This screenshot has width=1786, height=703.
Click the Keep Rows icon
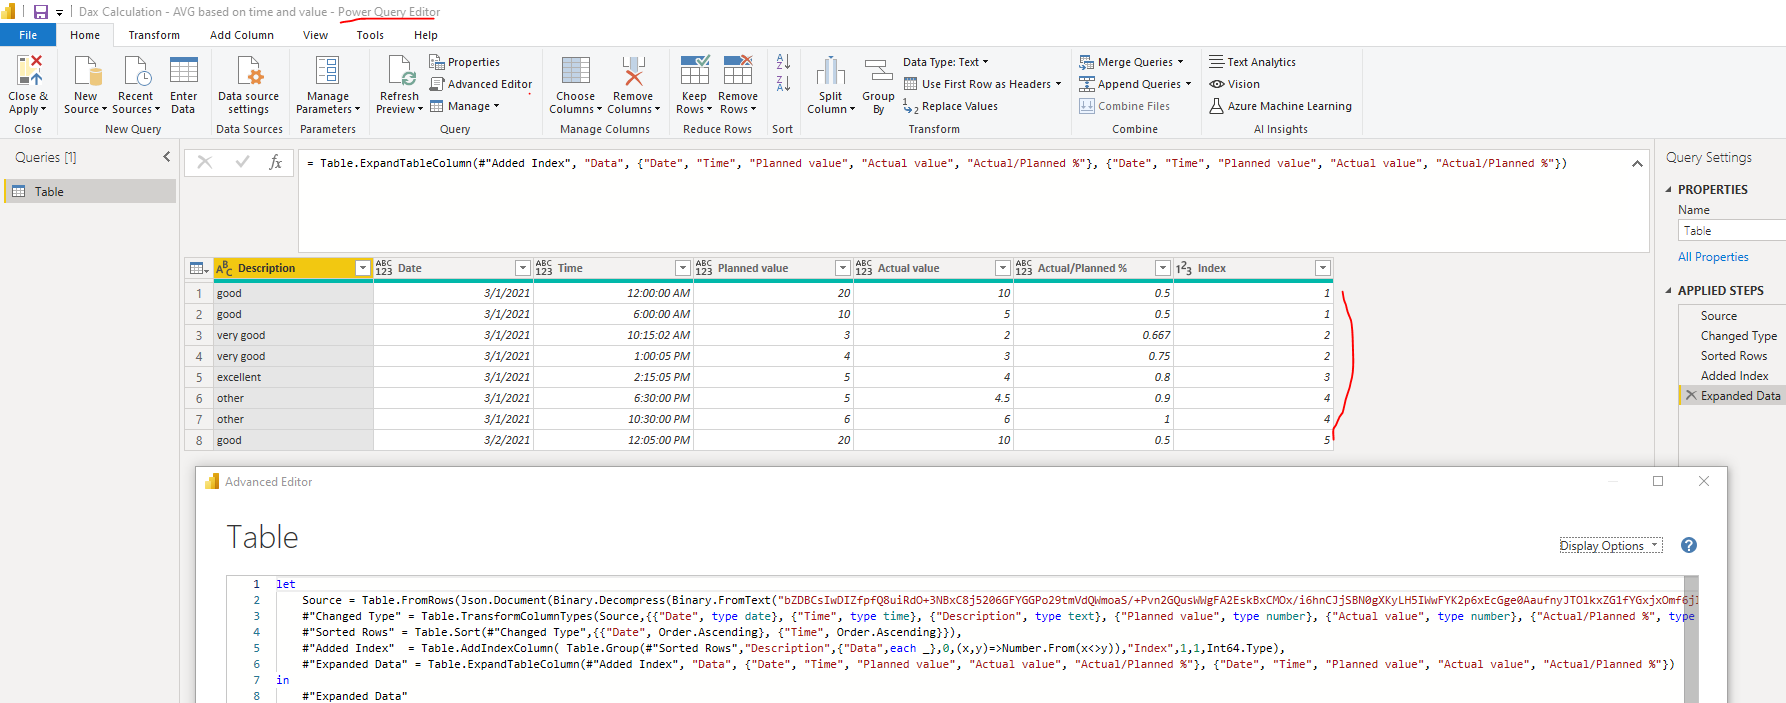(x=695, y=71)
